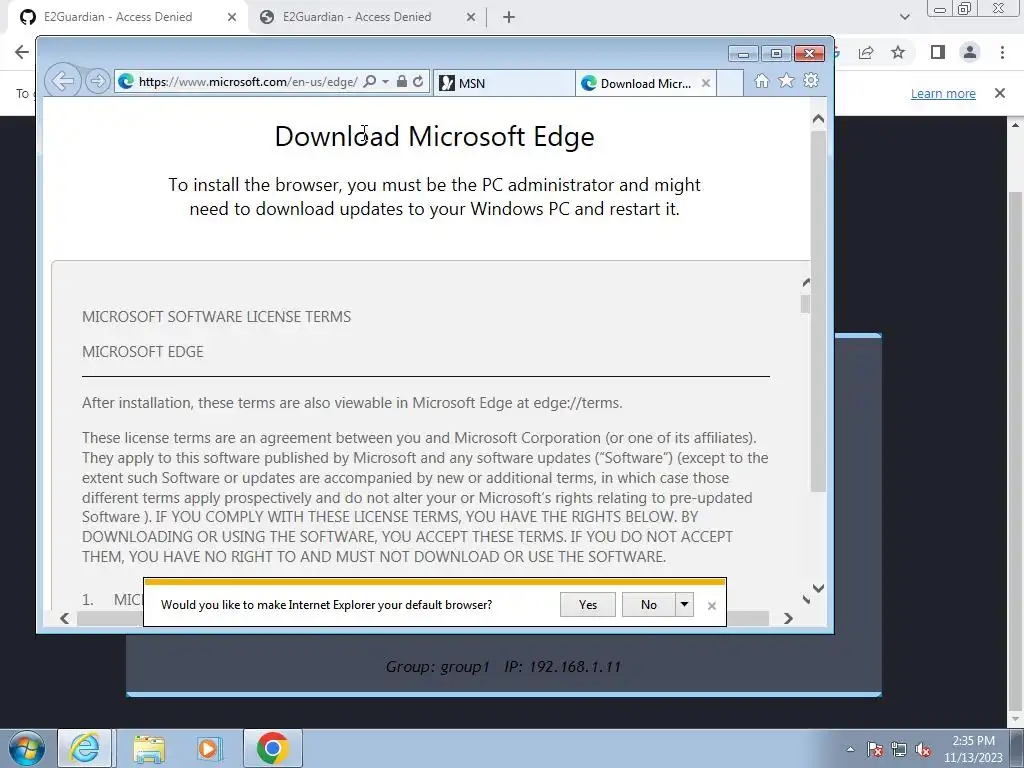This screenshot has height=768, width=1024.
Task: Open a new blank IE tab
Action: (730, 83)
